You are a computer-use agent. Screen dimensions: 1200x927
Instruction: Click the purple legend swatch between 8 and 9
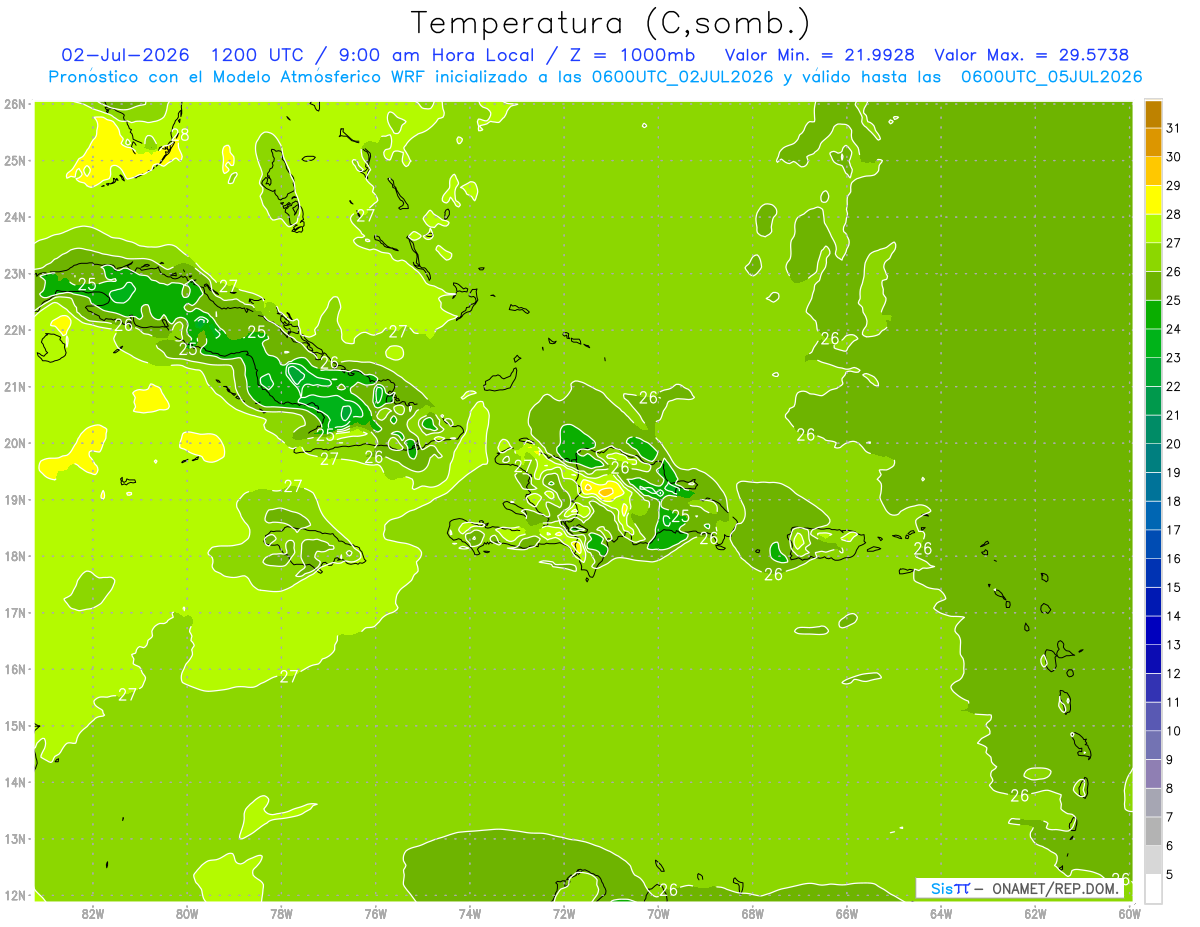coord(1153,773)
